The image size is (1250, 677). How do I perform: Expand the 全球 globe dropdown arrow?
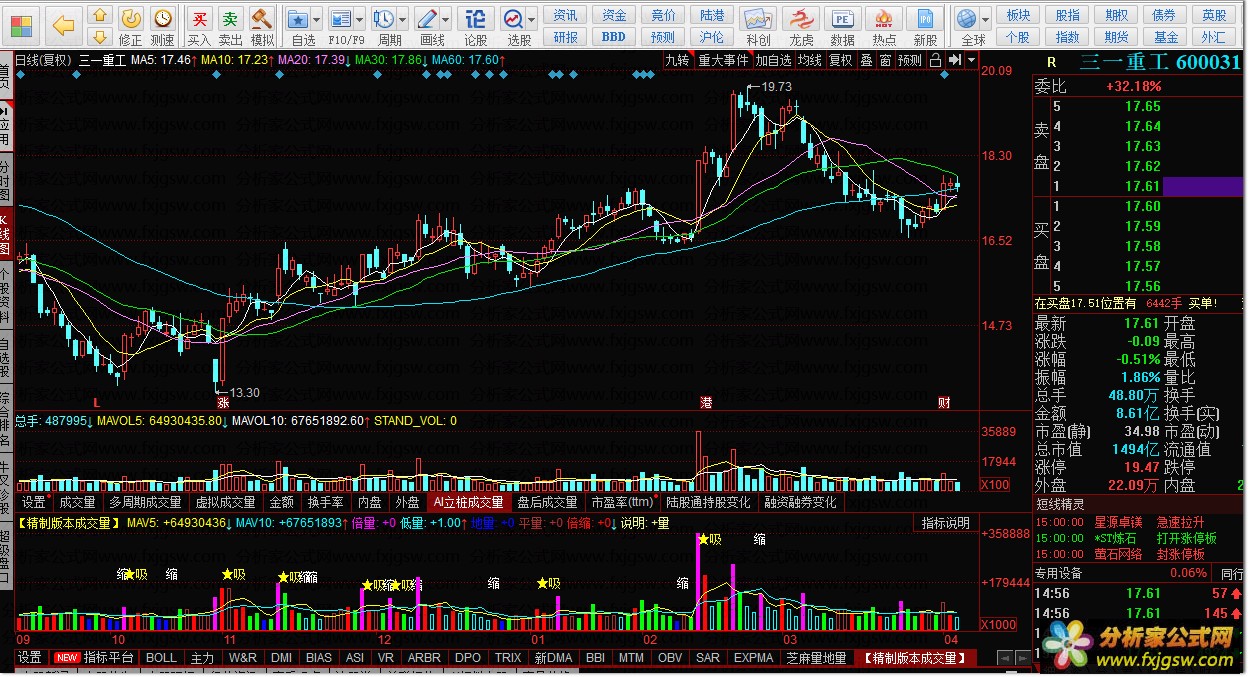point(985,19)
